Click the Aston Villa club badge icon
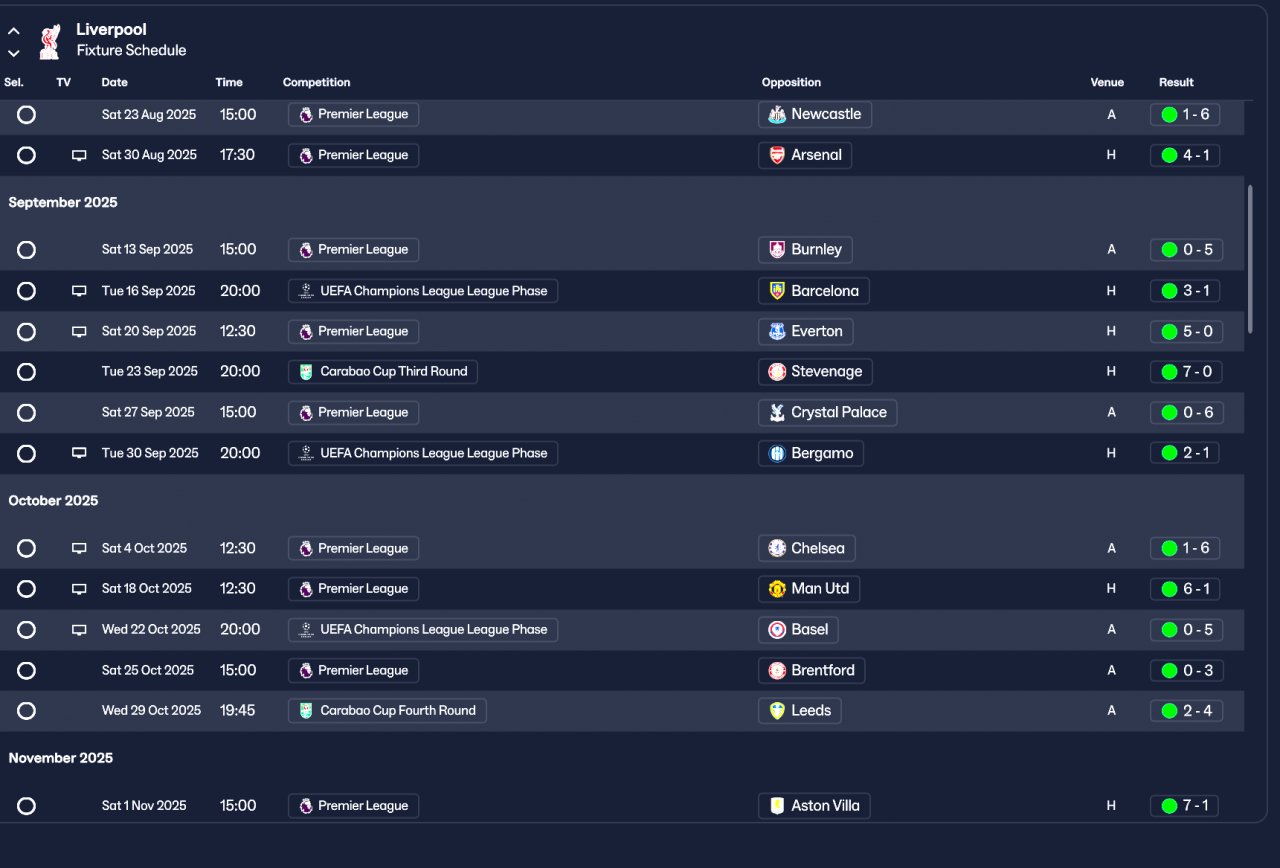 click(x=777, y=806)
